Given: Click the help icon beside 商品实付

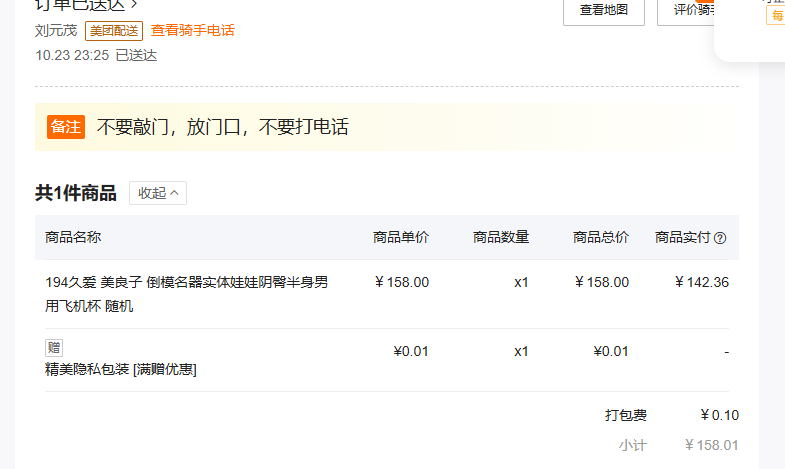Looking at the screenshot, I should (x=720, y=238).
